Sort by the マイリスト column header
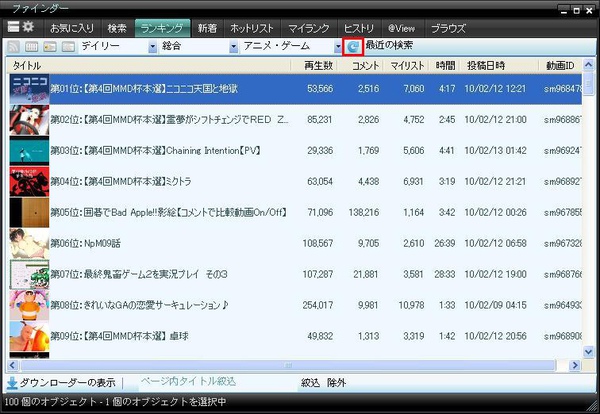The image size is (600, 414). point(406,66)
